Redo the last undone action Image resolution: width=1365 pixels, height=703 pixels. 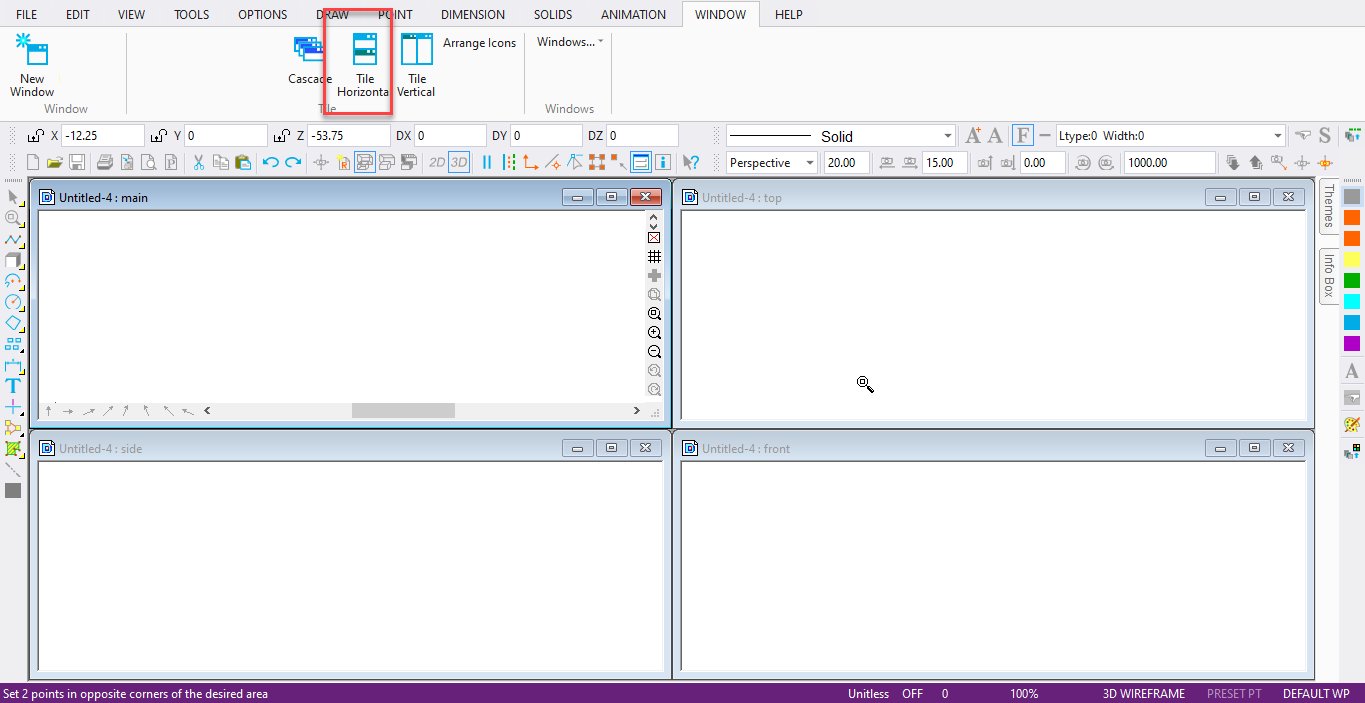tap(292, 162)
